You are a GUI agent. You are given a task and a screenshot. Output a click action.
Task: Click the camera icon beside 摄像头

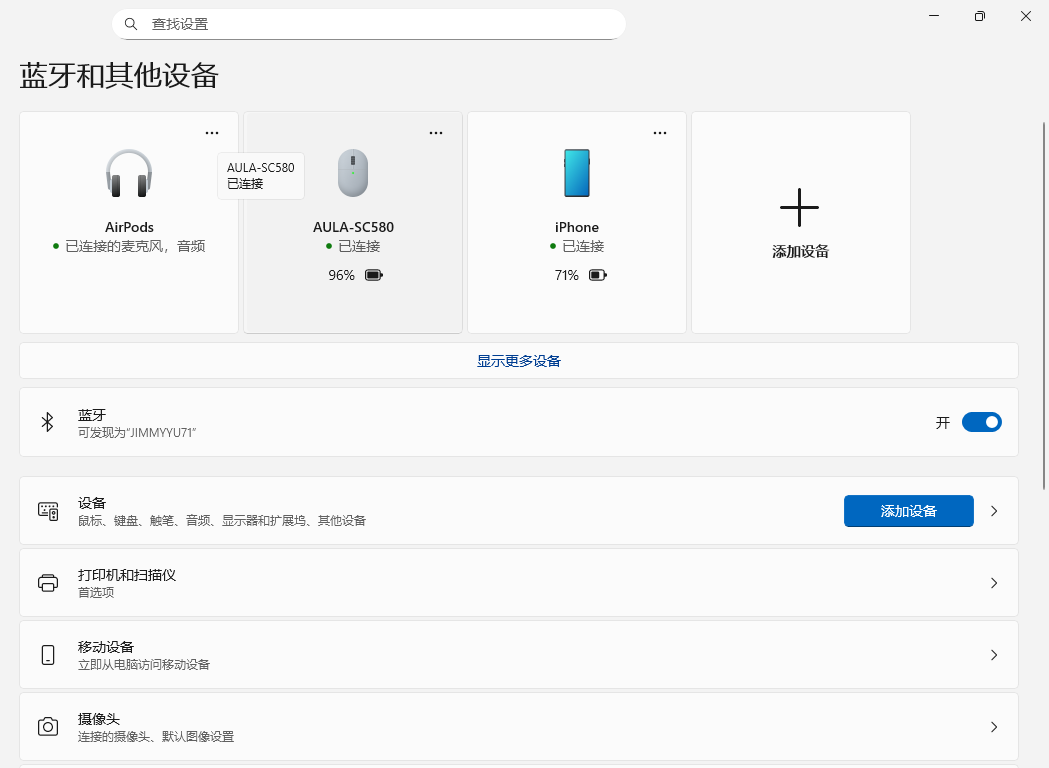[x=47, y=727]
